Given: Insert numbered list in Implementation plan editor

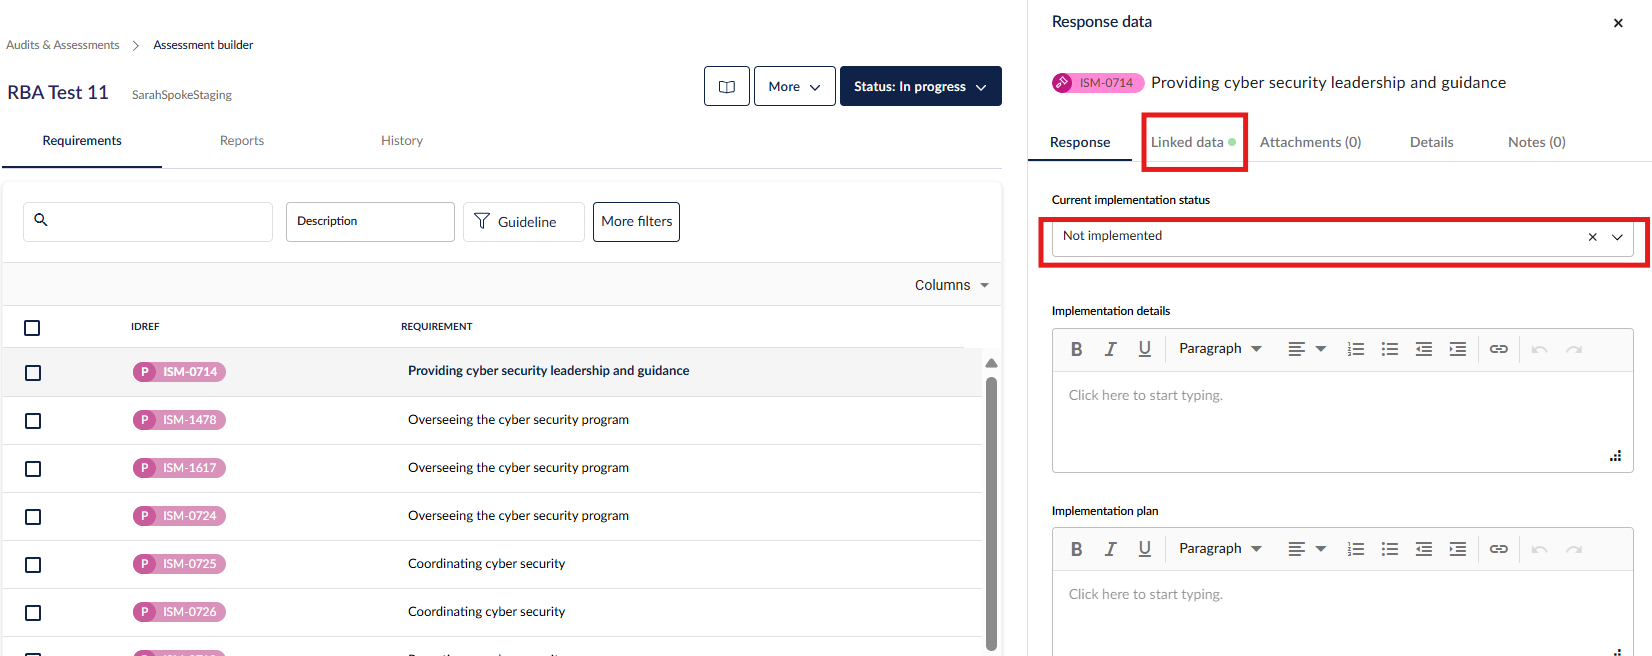Looking at the screenshot, I should (1356, 549).
